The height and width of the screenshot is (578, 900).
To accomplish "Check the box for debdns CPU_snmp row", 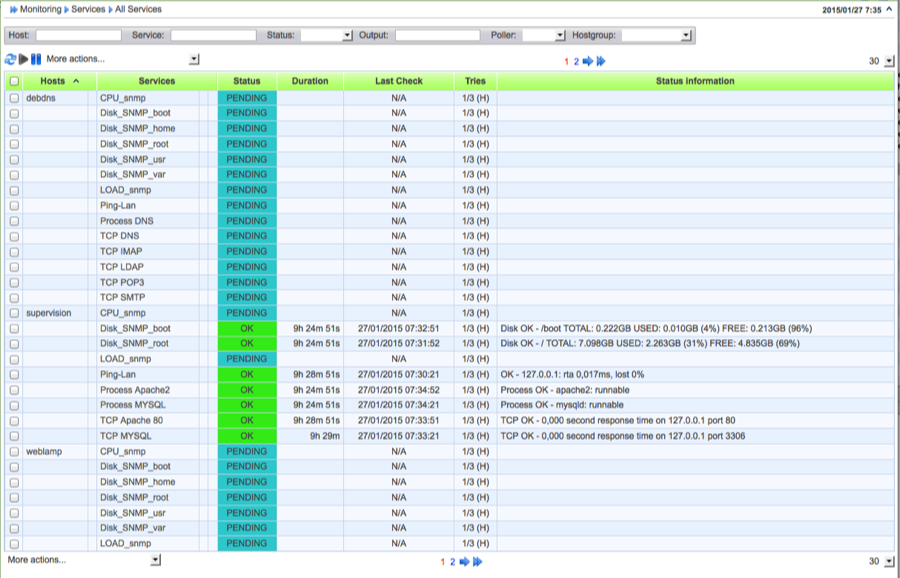I will point(14,98).
